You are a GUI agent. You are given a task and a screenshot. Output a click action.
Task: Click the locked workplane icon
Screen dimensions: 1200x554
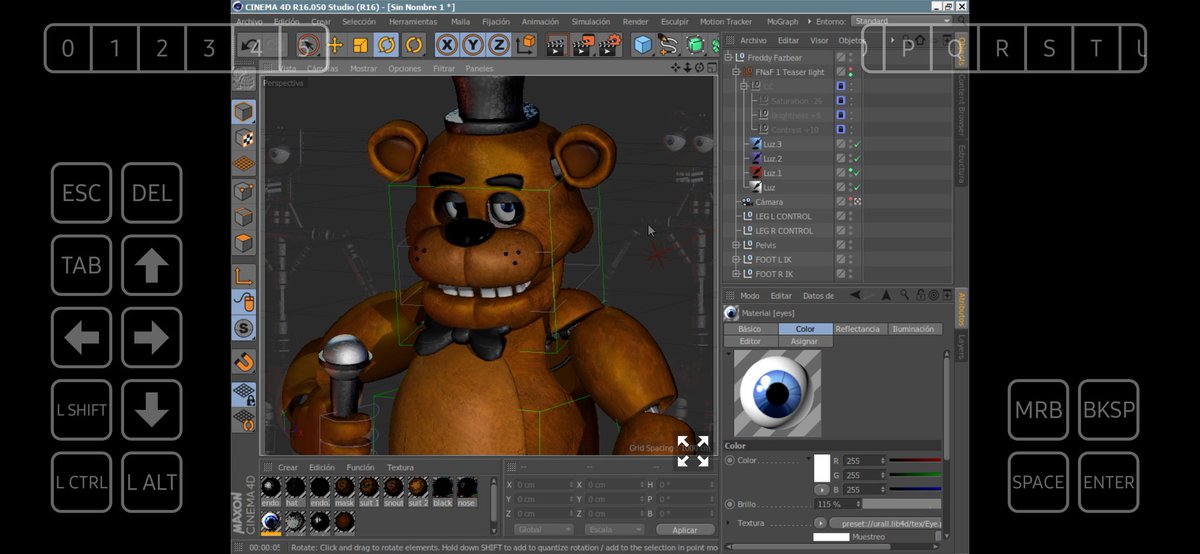click(x=244, y=394)
